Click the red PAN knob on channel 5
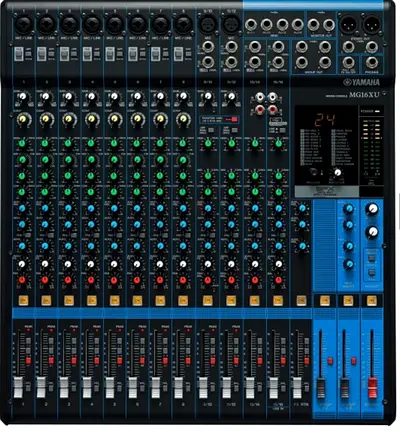 (114, 280)
